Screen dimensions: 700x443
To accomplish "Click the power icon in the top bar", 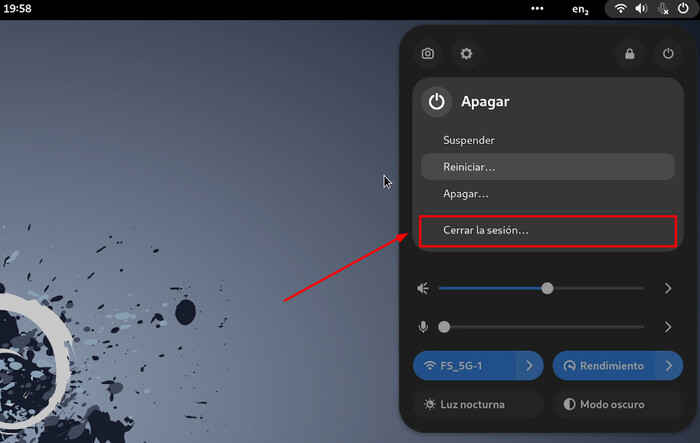I will tap(683, 8).
